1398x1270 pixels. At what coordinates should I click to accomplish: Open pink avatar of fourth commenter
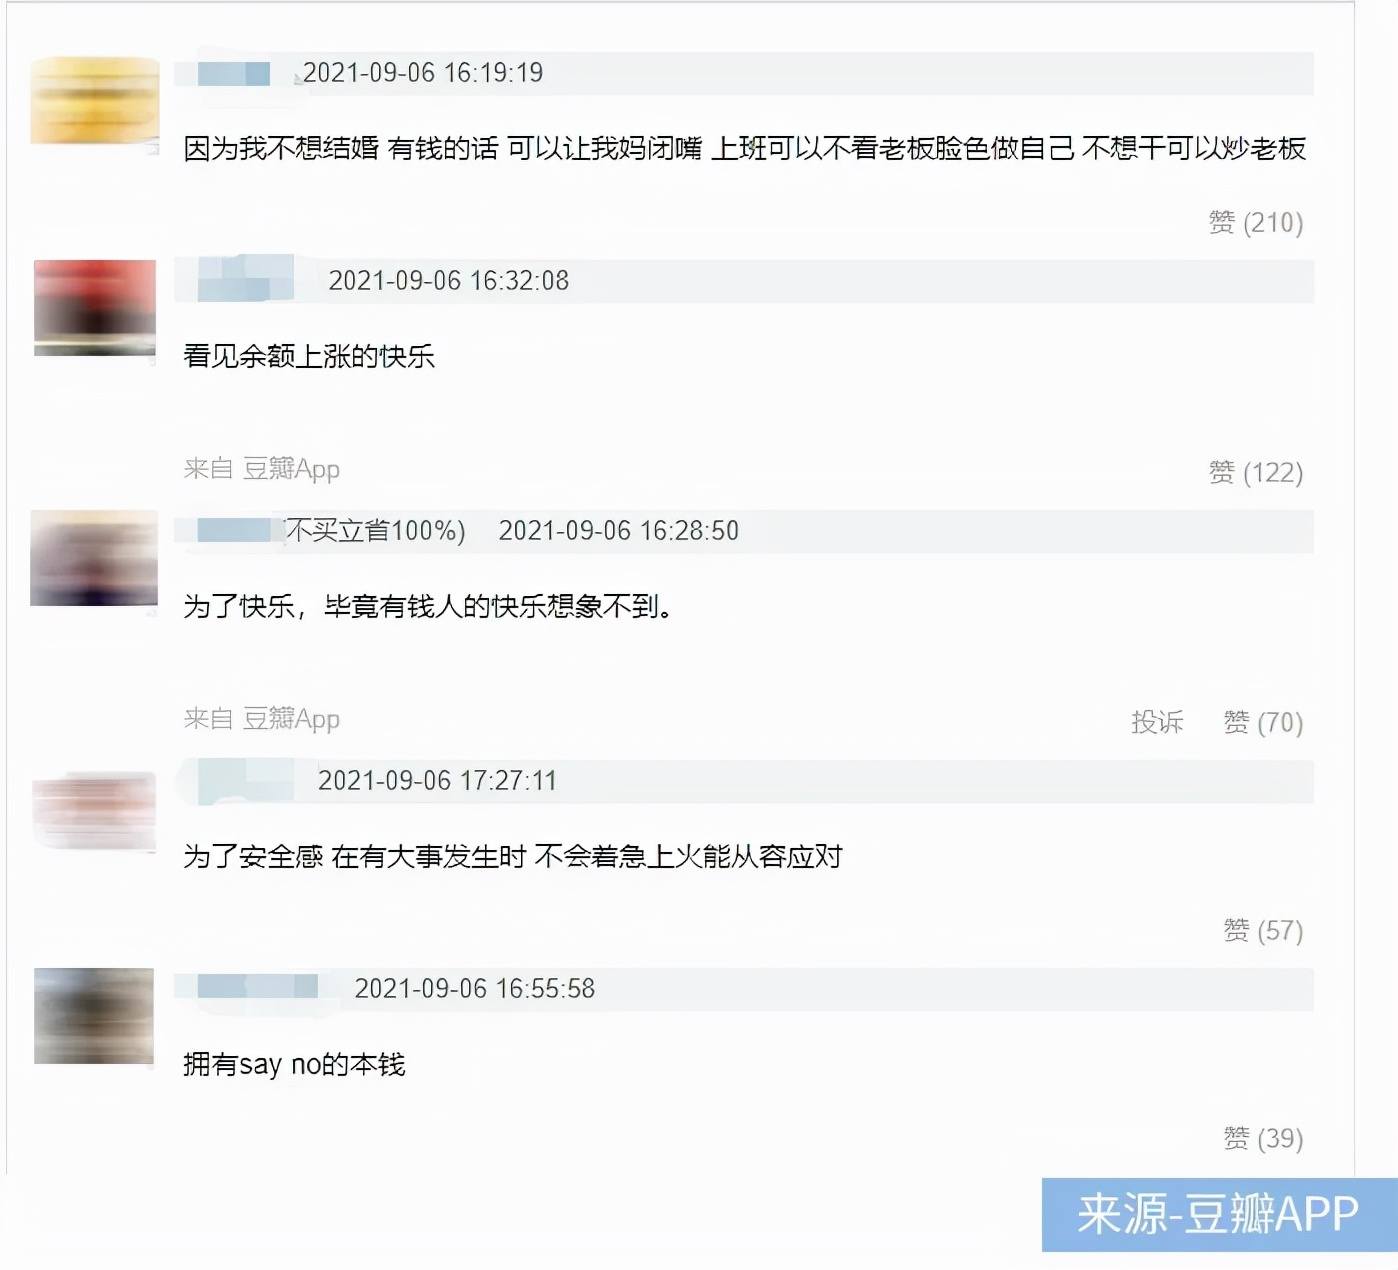pos(94,810)
